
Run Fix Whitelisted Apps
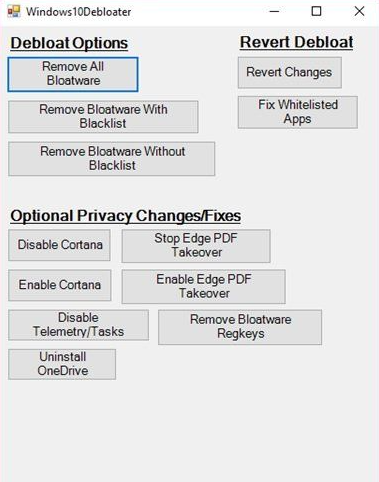[298, 112]
